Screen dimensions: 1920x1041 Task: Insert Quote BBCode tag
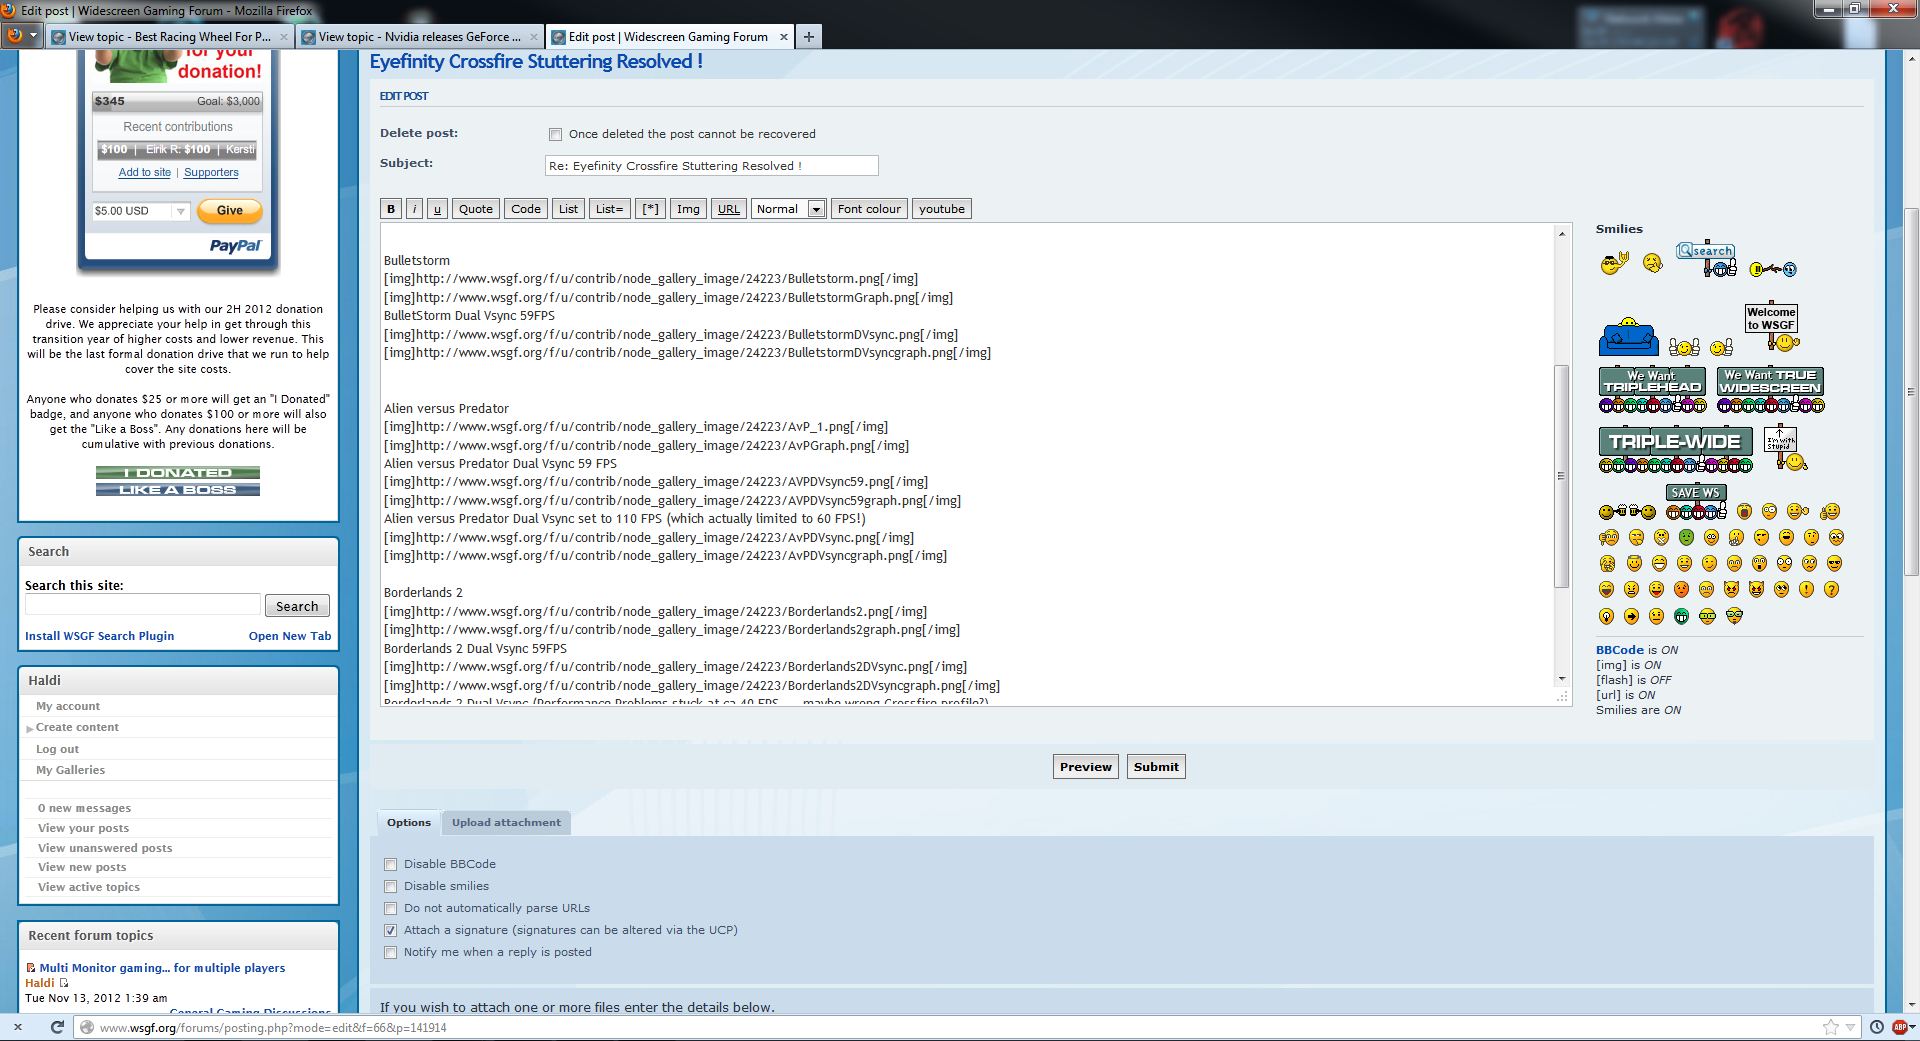[476, 209]
